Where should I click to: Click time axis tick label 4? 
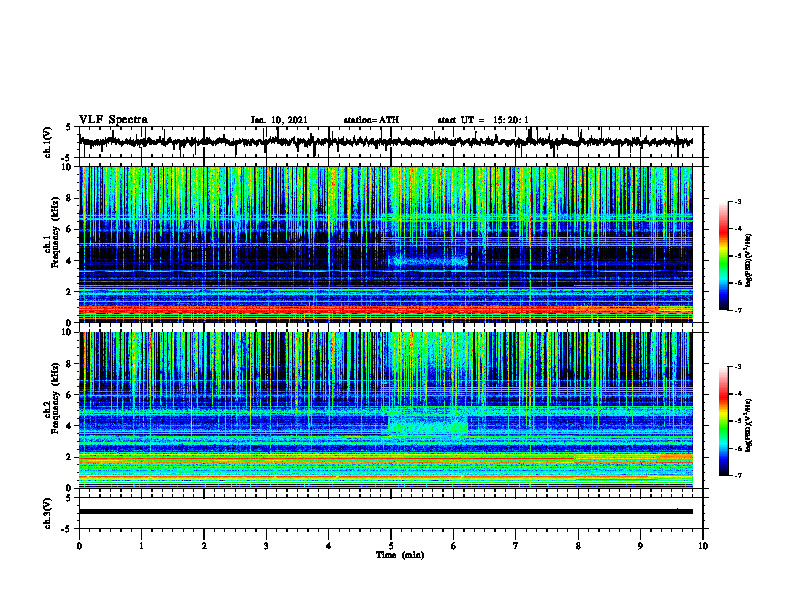click(329, 546)
